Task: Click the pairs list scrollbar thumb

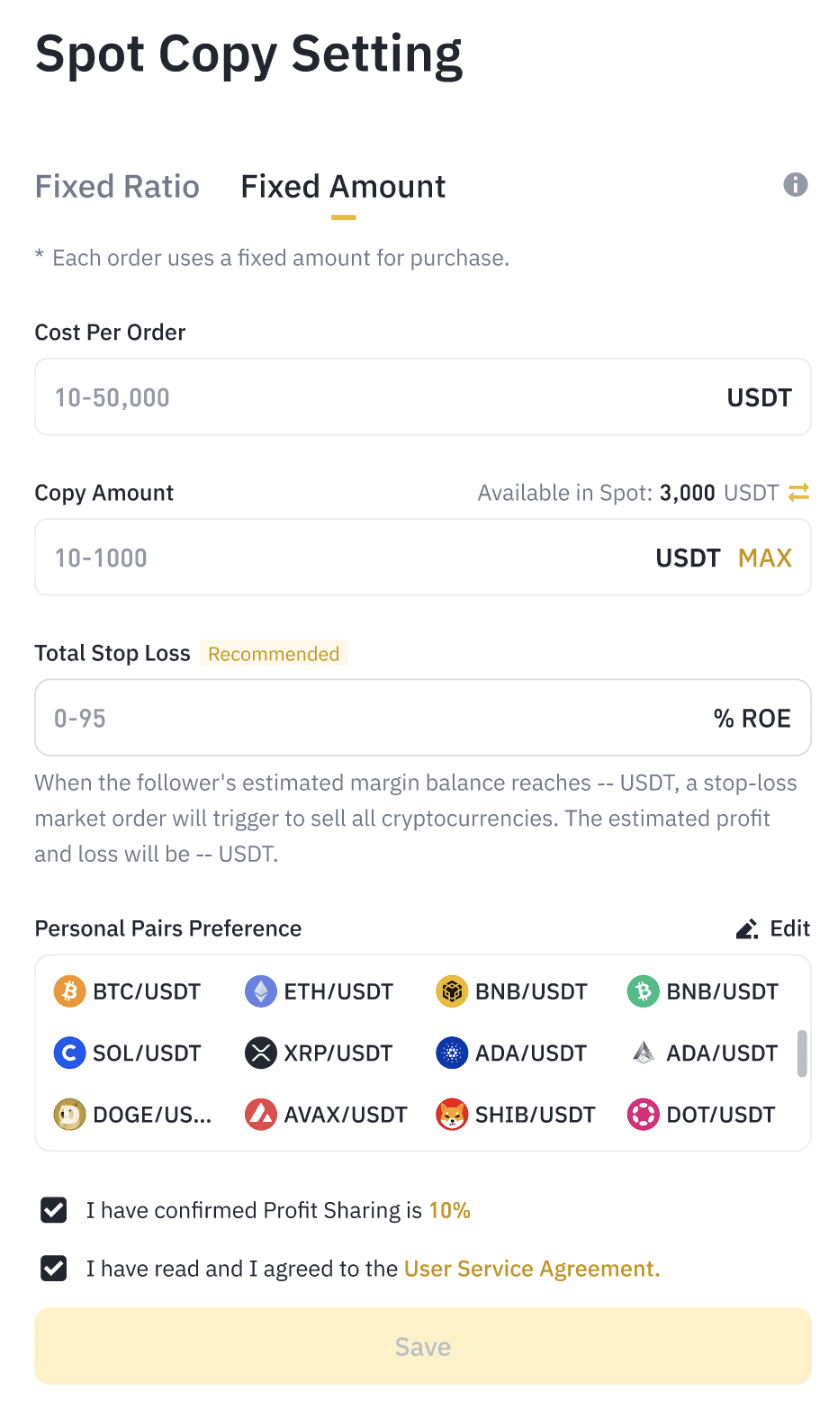Action: point(801,1054)
